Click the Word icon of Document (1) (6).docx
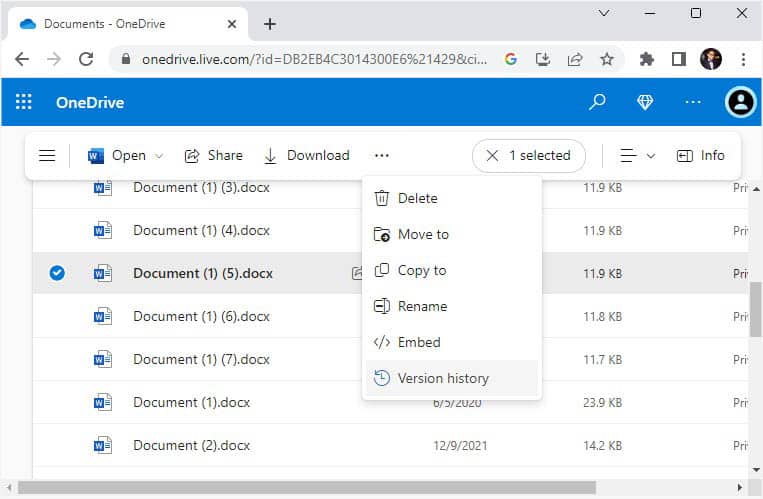 coord(102,316)
